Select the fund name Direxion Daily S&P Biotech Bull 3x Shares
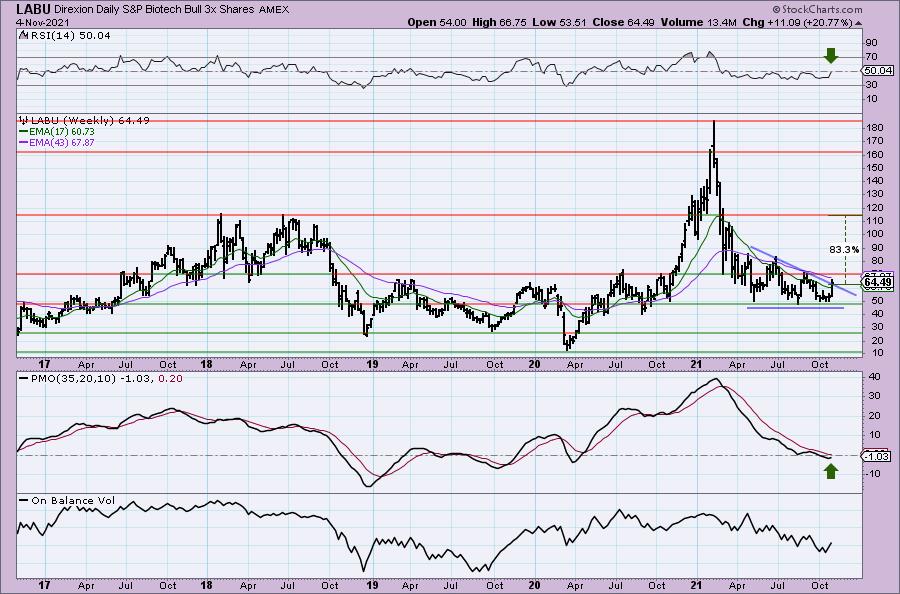The height and width of the screenshot is (594, 900). [155, 10]
